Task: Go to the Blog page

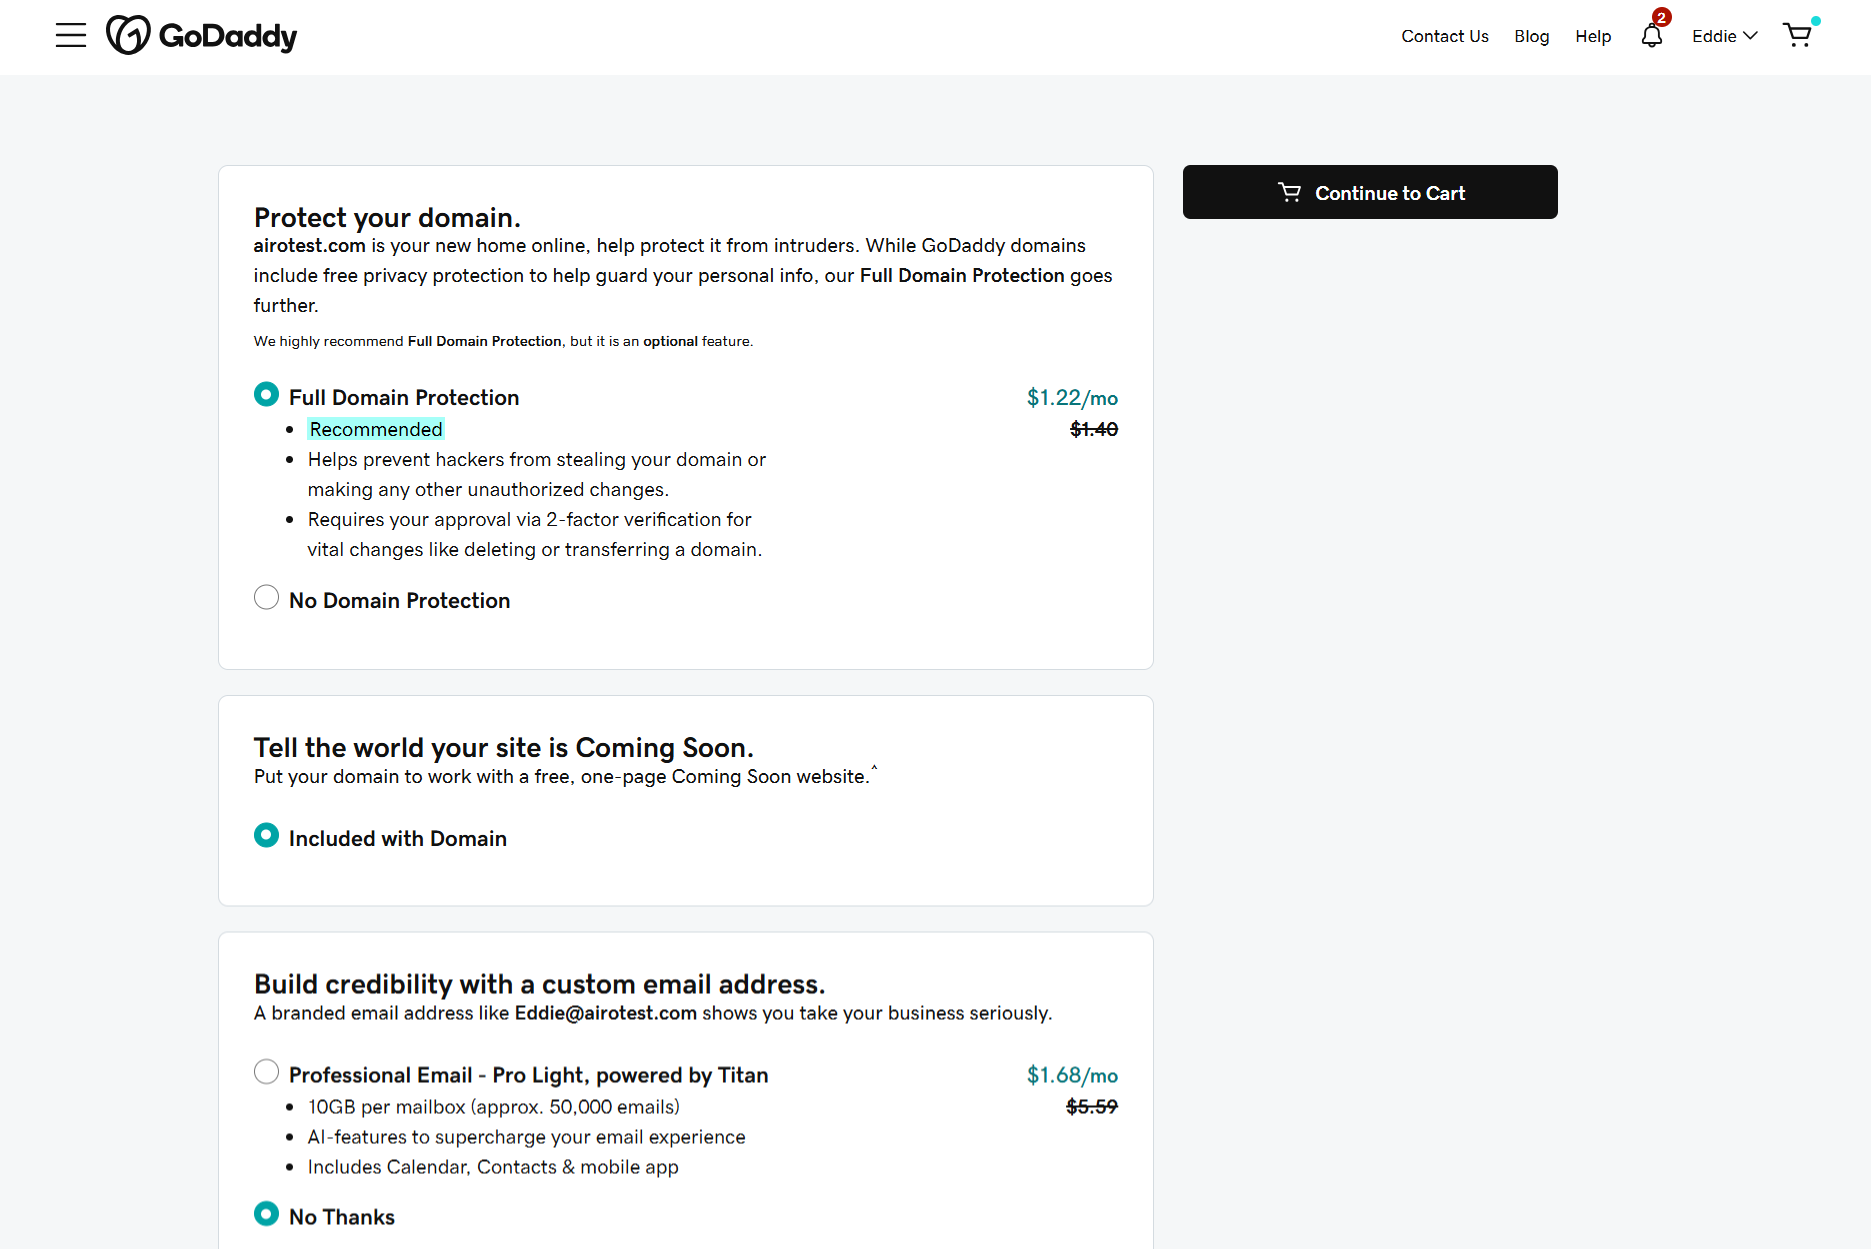Action: pos(1531,36)
